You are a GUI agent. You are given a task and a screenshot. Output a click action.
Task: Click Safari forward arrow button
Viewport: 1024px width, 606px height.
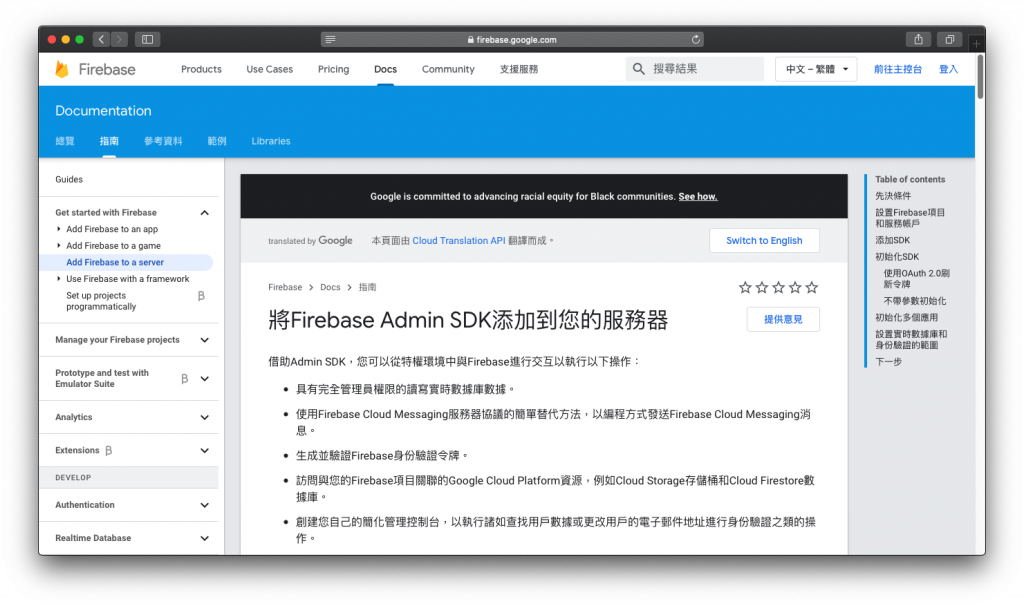[x=119, y=39]
